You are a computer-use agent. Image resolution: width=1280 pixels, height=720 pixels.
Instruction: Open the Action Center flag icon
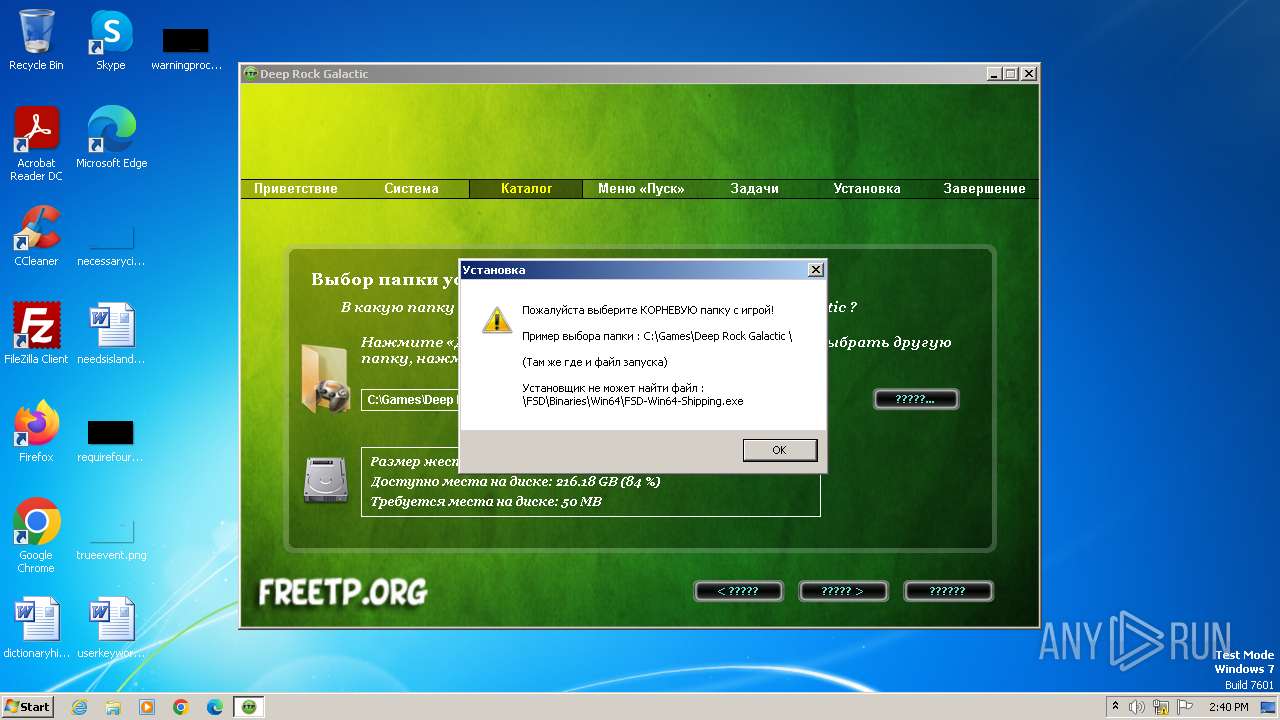tap(1185, 707)
